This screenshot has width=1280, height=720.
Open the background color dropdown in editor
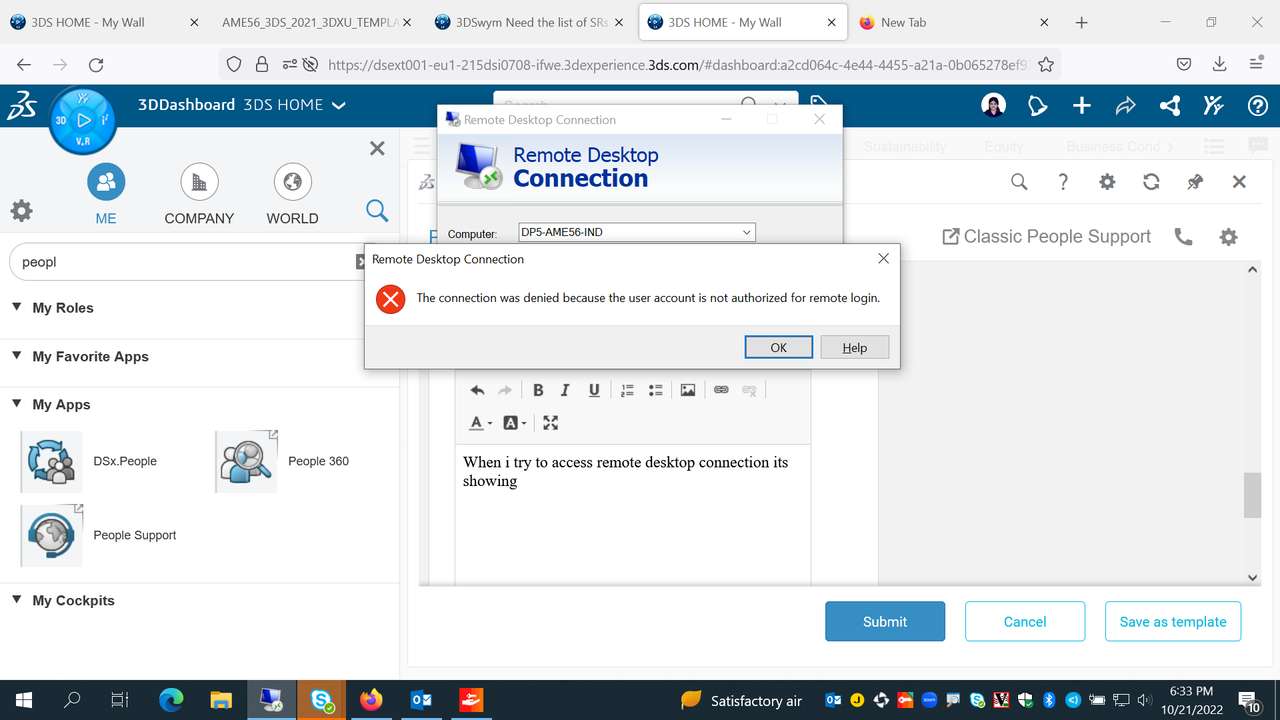pos(515,423)
